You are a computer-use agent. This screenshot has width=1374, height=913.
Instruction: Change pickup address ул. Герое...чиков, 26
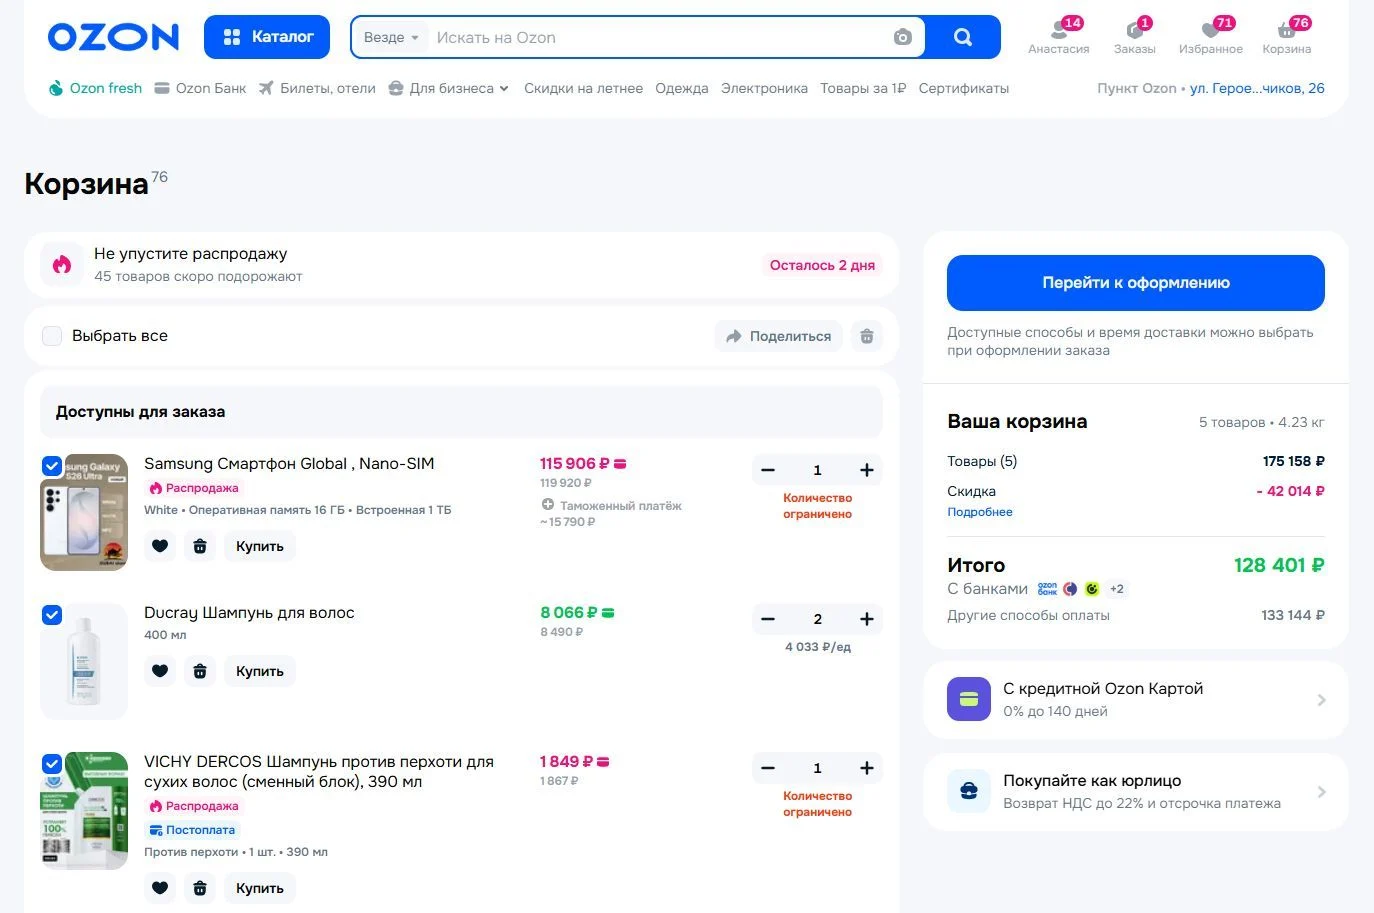point(1257,88)
